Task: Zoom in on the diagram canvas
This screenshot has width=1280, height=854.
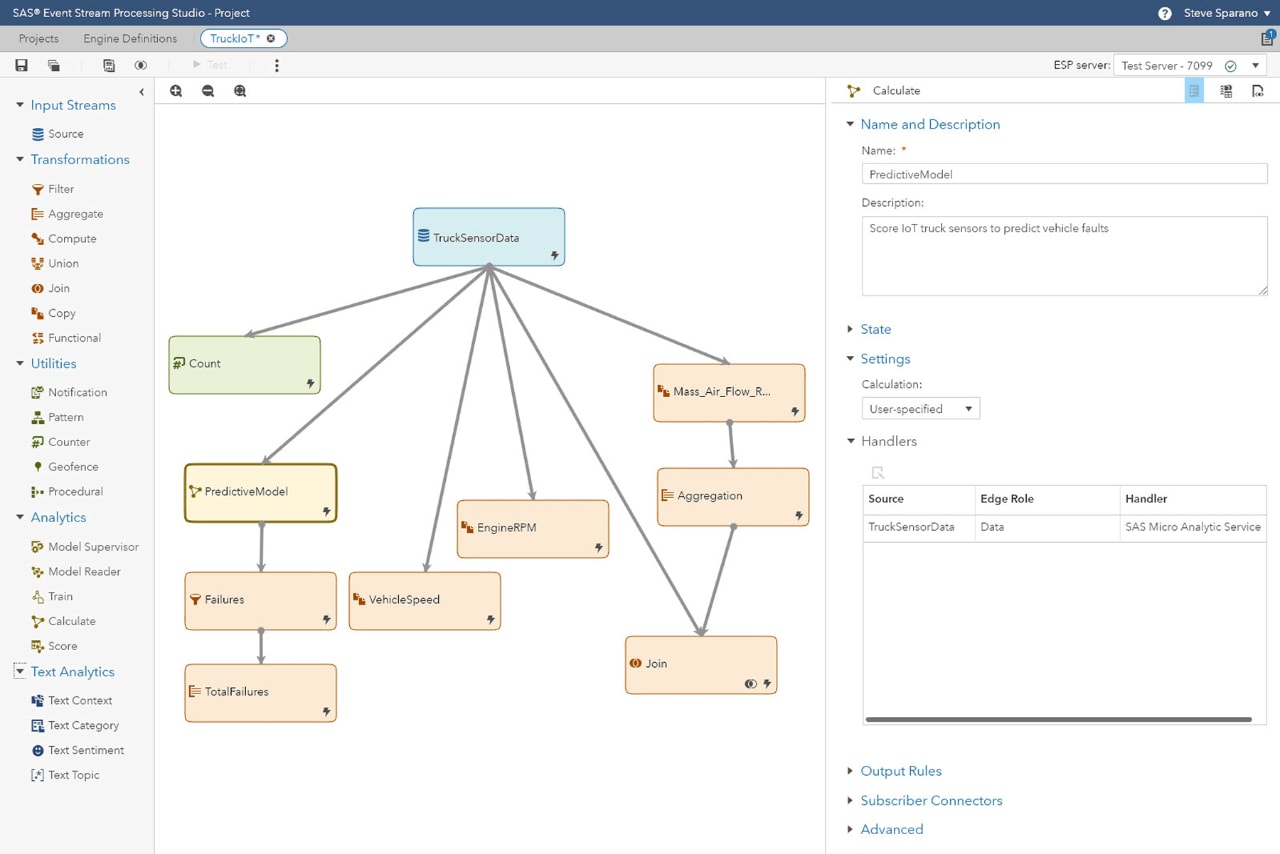Action: [176, 91]
